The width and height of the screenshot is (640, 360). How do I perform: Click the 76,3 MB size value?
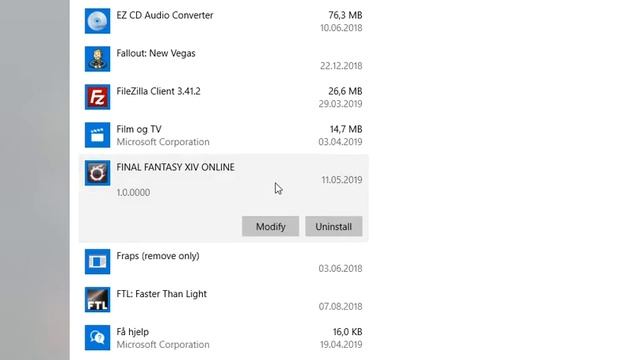pyautogui.click(x=345, y=15)
